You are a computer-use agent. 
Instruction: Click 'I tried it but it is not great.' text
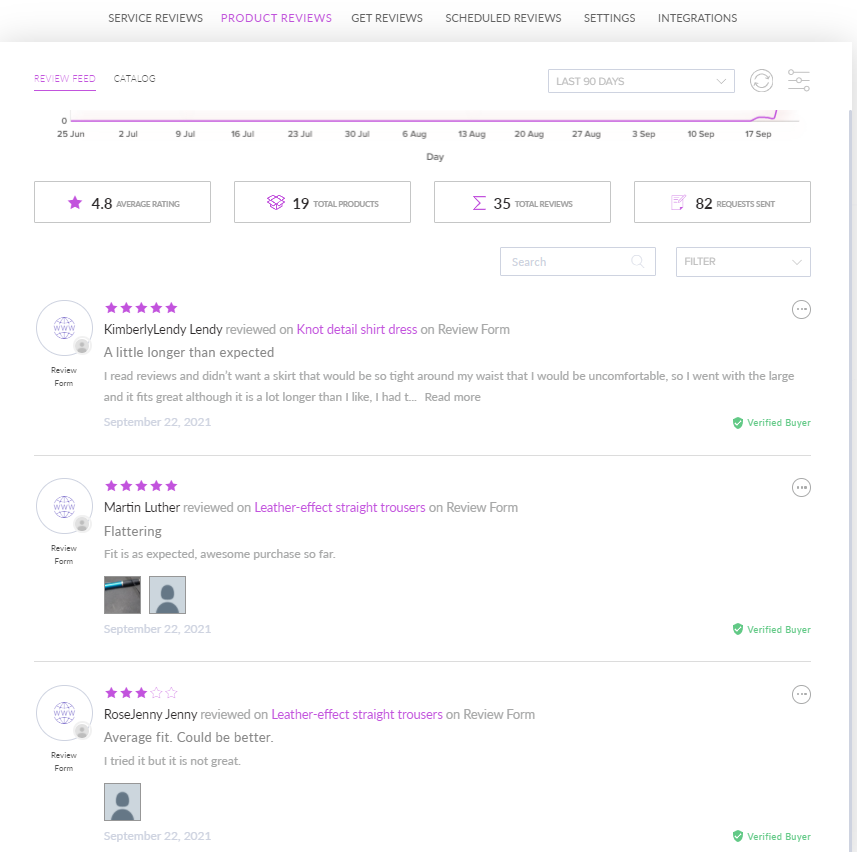172,761
